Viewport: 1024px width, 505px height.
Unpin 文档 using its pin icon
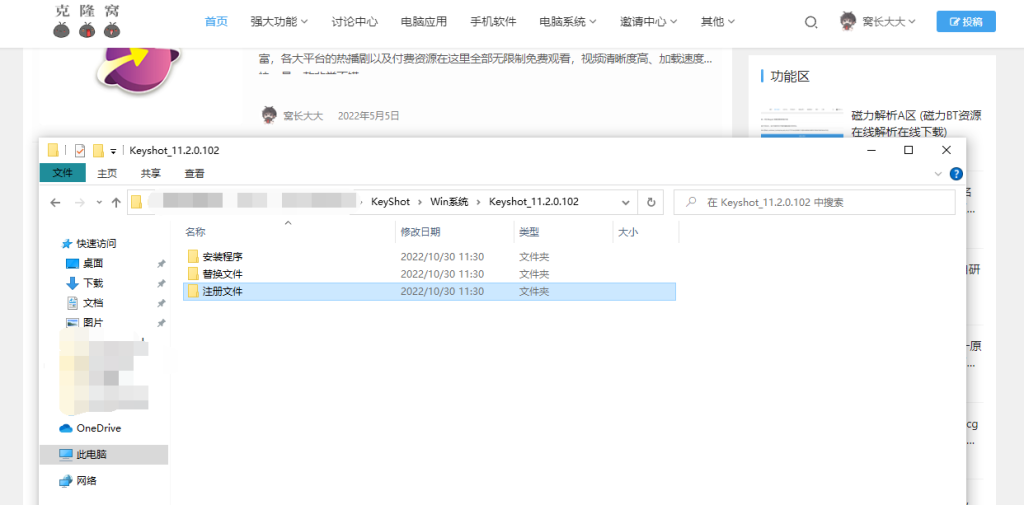click(x=161, y=303)
